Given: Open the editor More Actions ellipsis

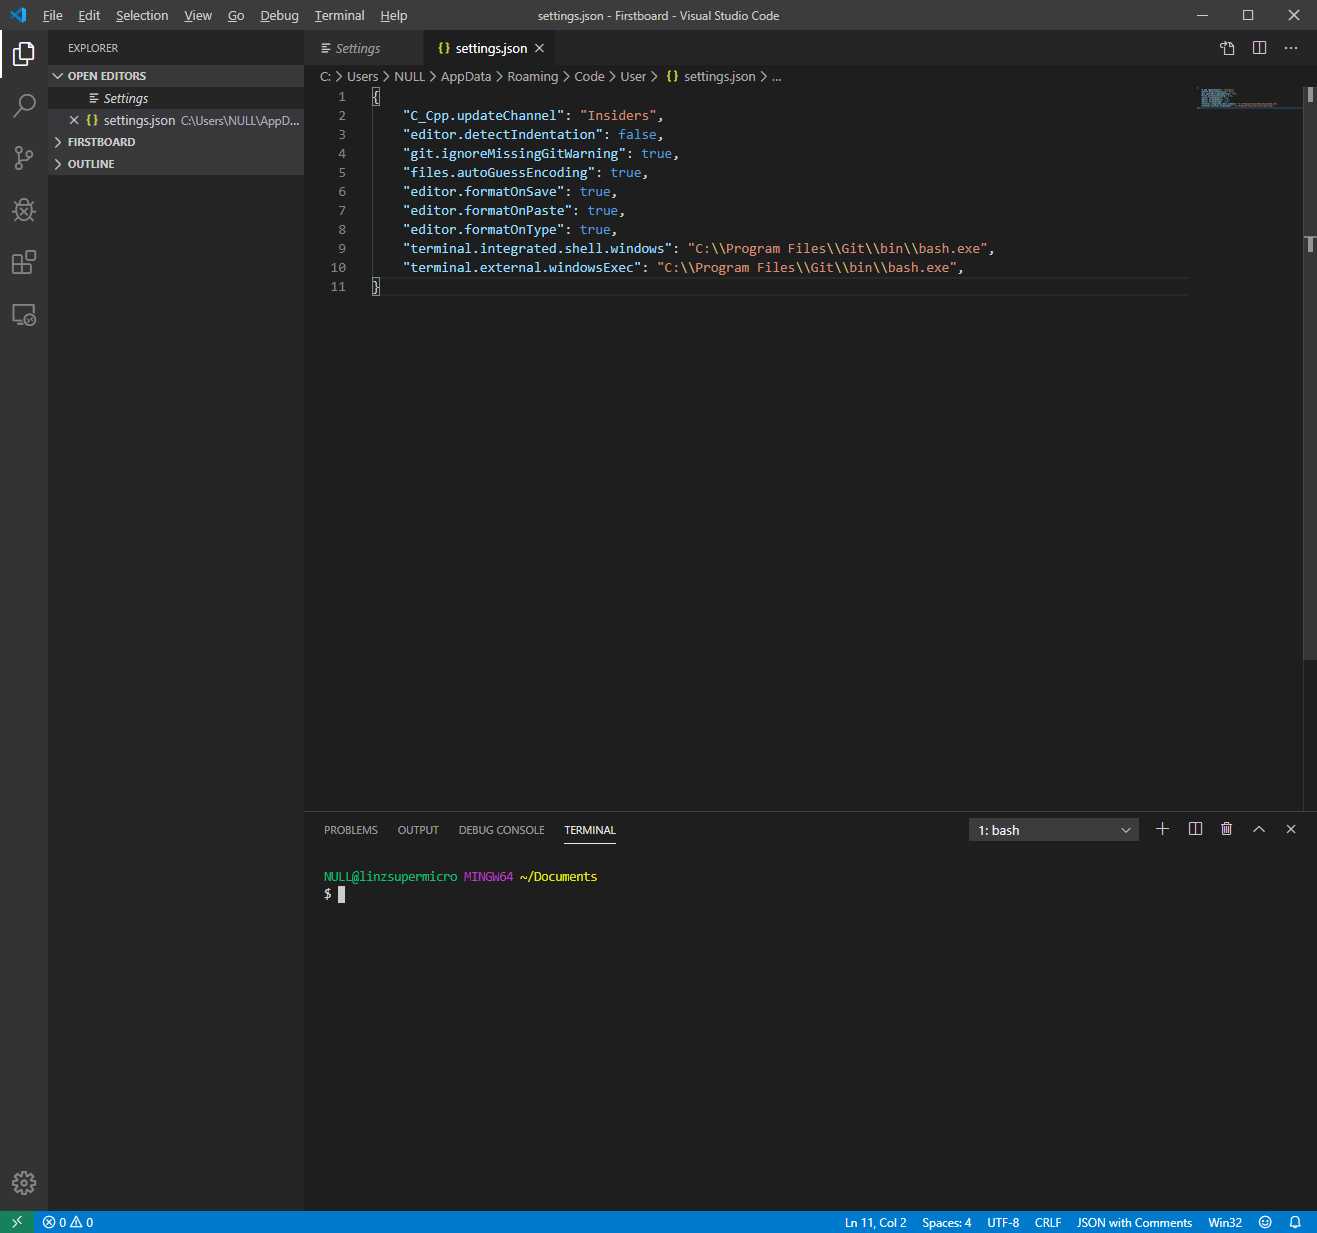Looking at the screenshot, I should [1291, 48].
